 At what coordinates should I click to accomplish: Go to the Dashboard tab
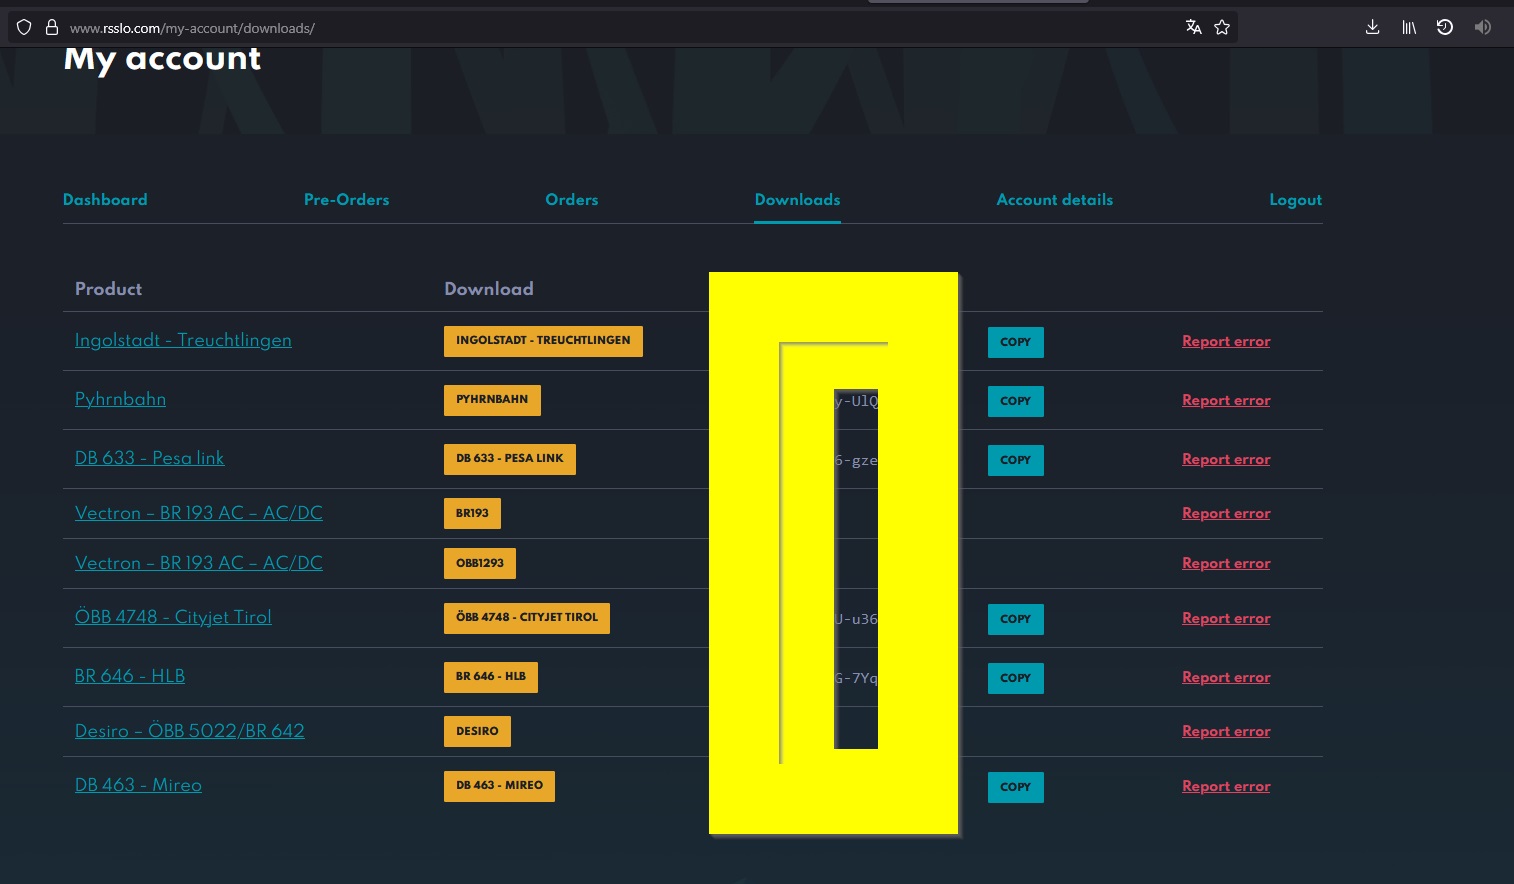105,200
